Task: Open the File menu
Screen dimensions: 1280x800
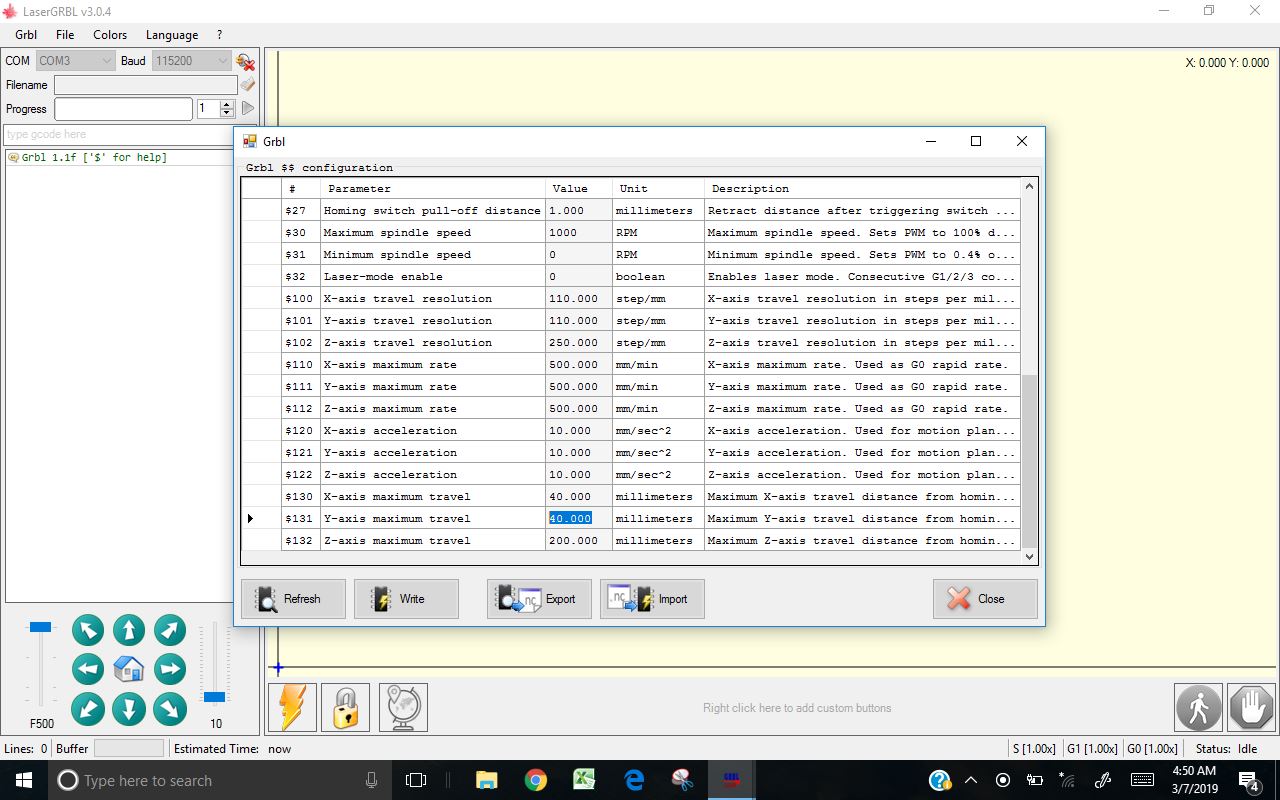Action: pos(65,35)
